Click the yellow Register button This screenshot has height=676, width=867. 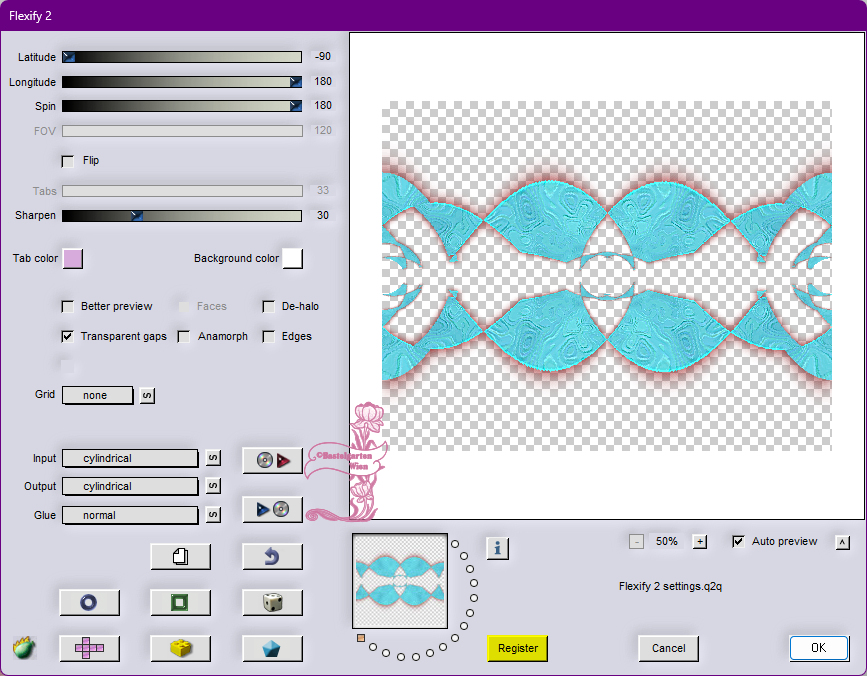coord(518,648)
